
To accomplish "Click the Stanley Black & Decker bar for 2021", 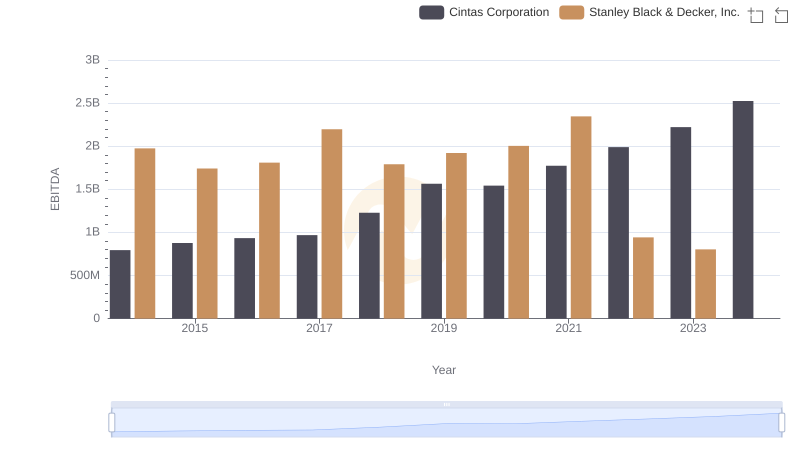I will (581, 217).
